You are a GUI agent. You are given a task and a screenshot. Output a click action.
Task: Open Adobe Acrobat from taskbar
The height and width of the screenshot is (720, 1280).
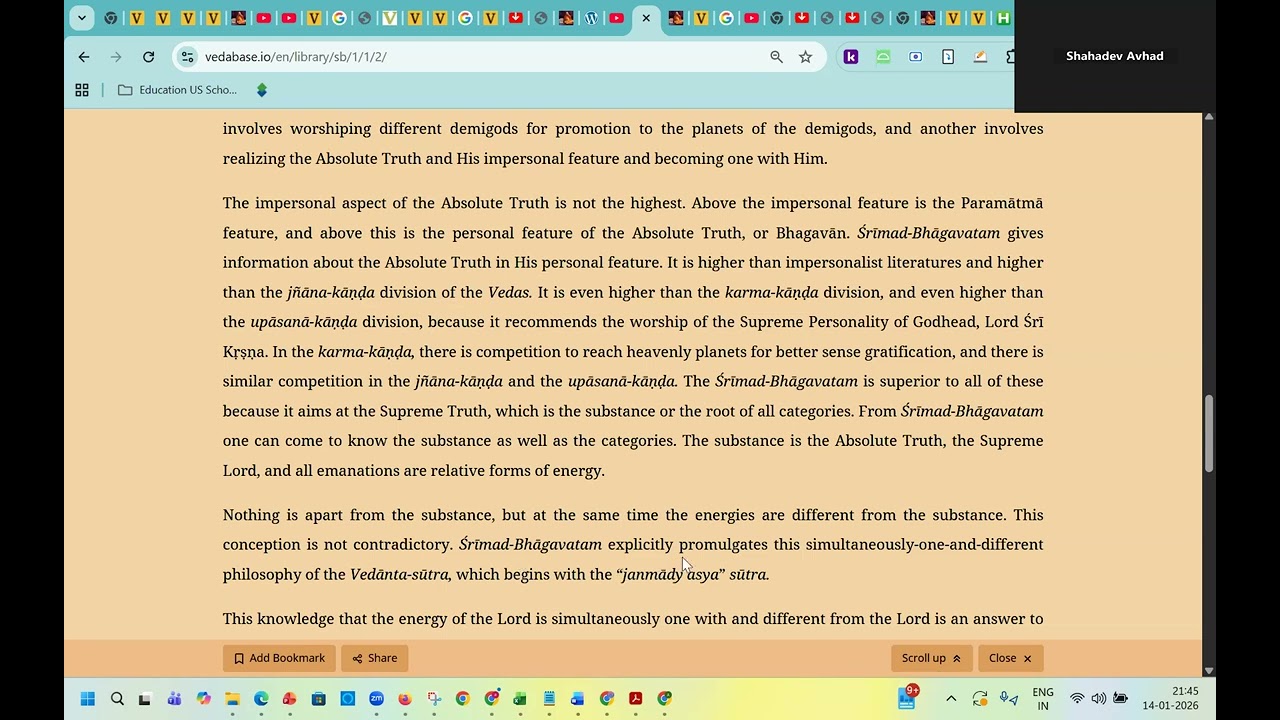click(635, 699)
